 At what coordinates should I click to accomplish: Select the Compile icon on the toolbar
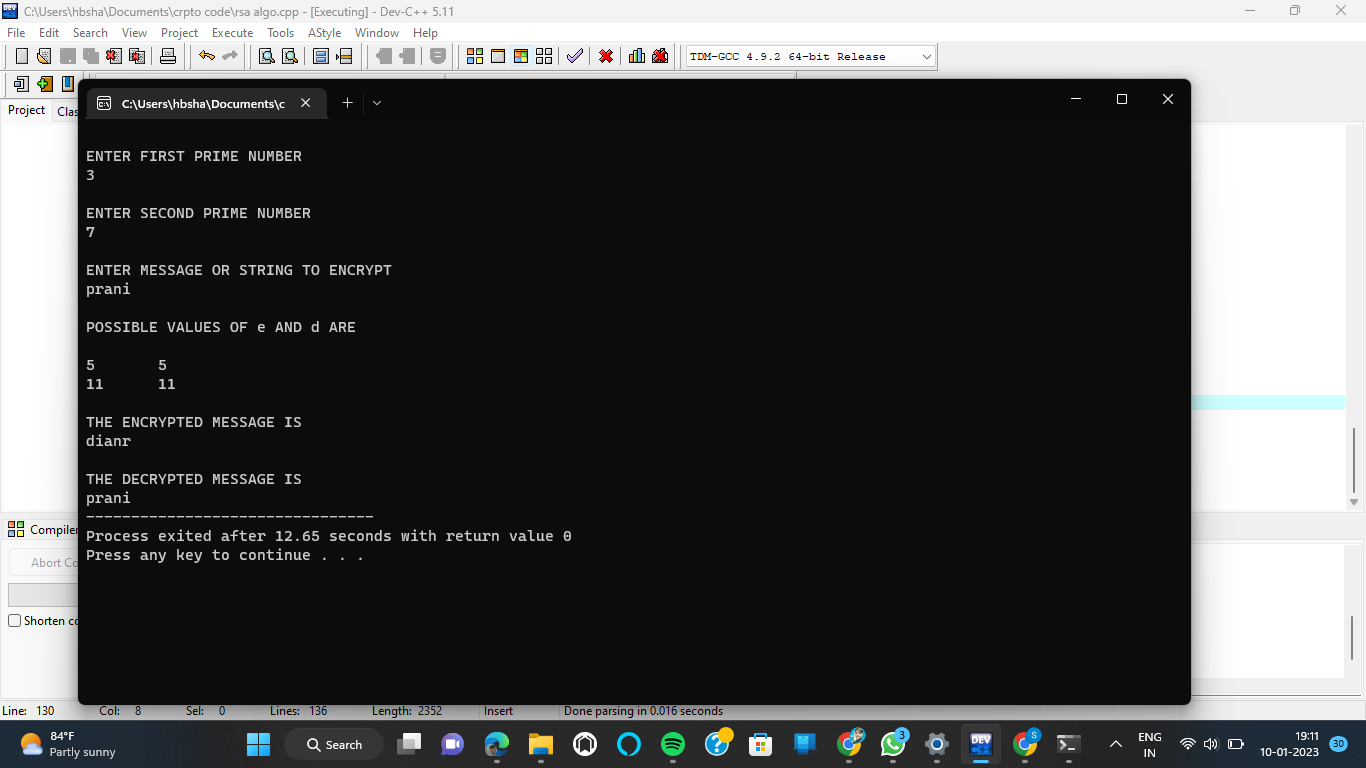coord(476,56)
